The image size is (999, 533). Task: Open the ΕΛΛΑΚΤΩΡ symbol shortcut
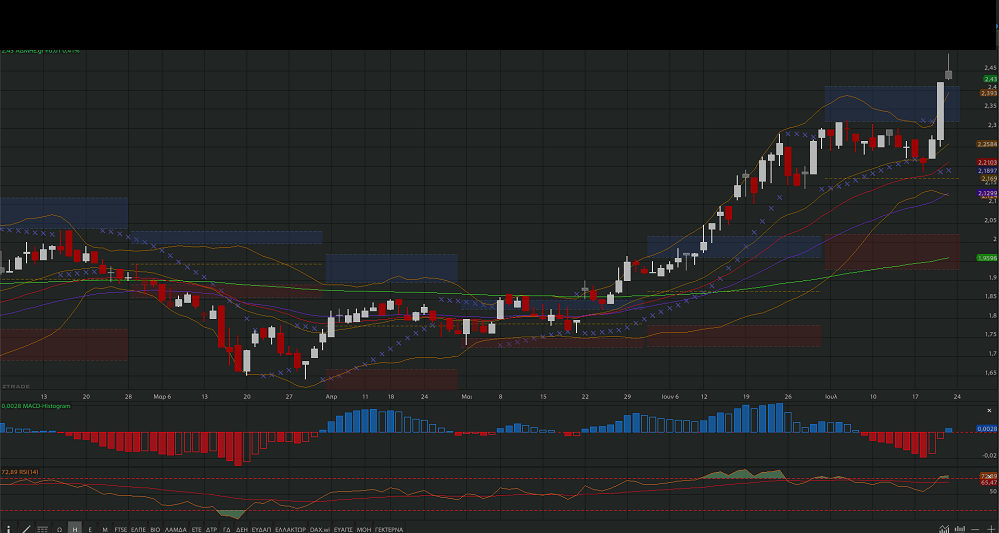[291, 529]
